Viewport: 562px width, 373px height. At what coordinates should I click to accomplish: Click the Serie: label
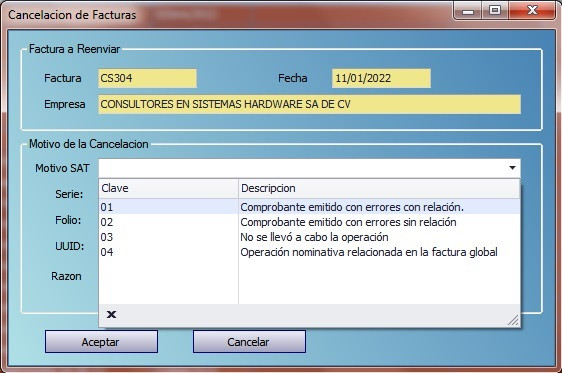click(69, 194)
